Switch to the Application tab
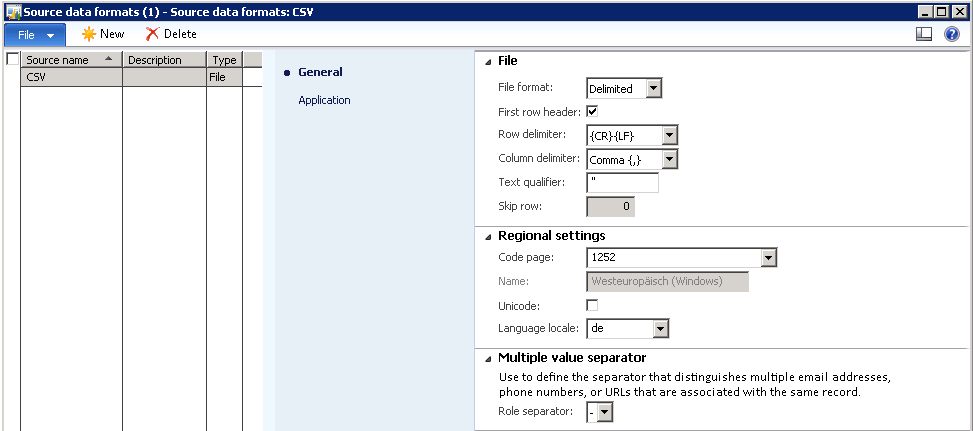This screenshot has width=973, height=431. click(x=324, y=100)
